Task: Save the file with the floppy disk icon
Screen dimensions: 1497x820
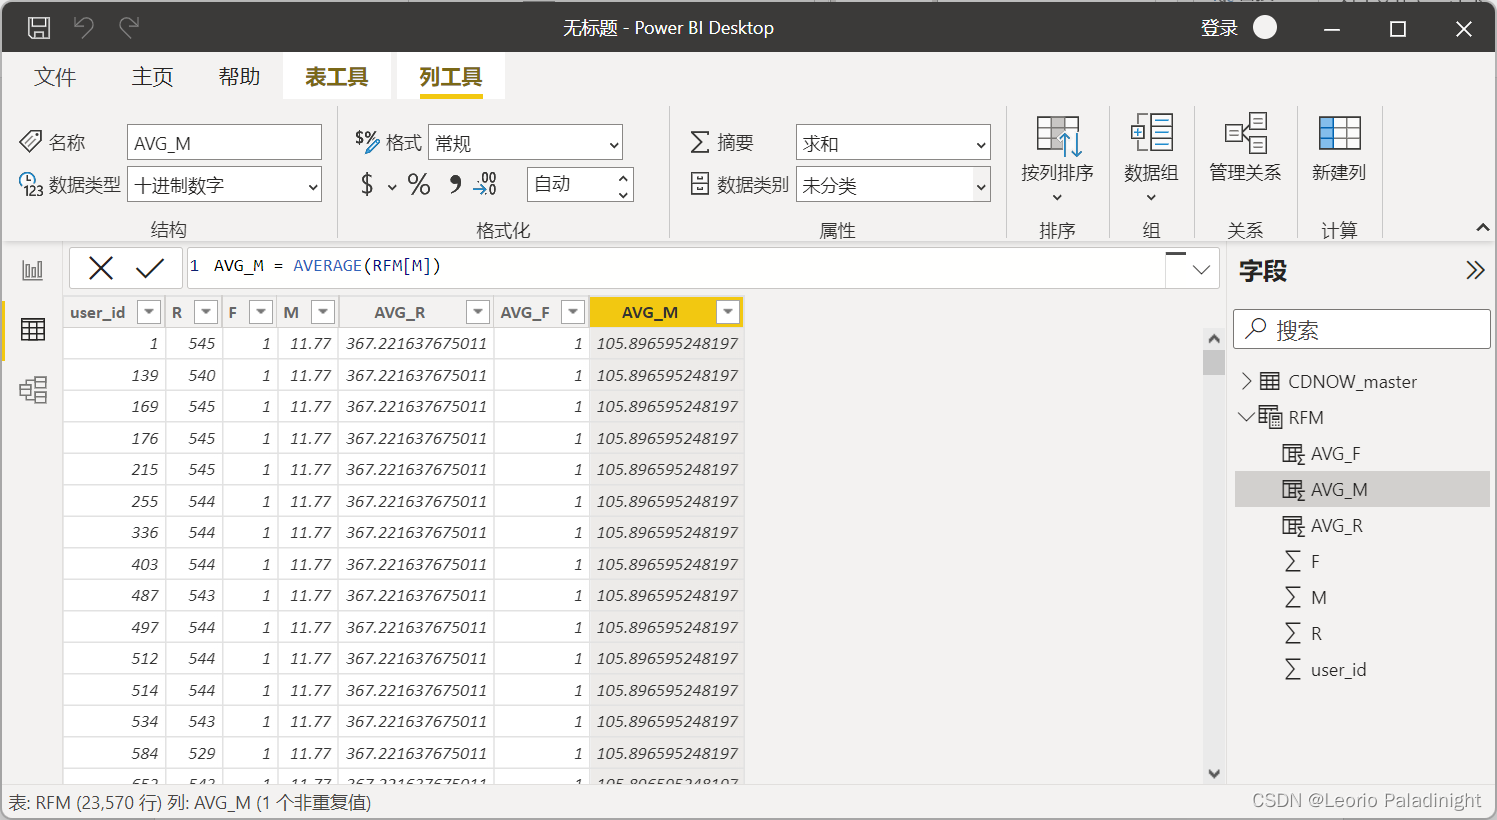Action: (x=38, y=28)
